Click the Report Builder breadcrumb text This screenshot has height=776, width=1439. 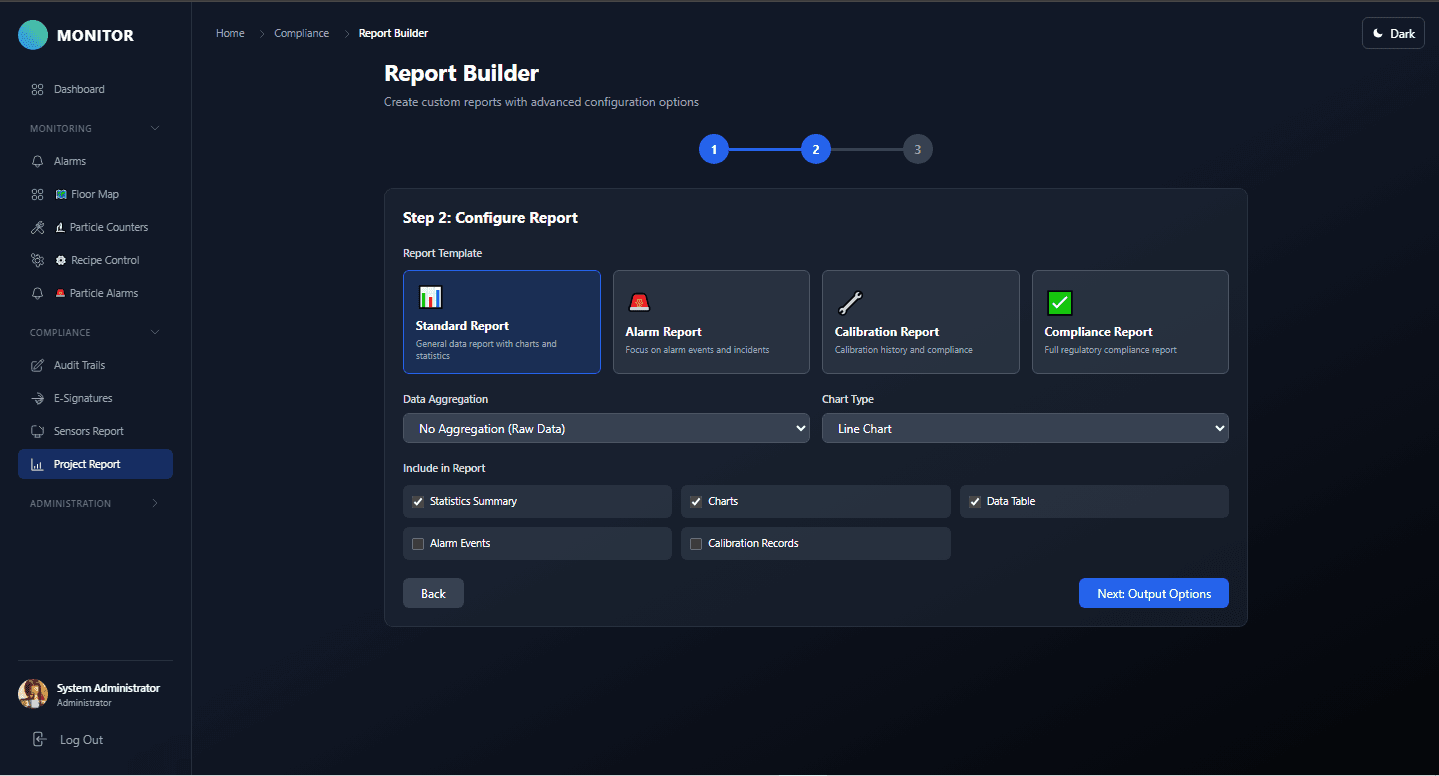click(393, 33)
